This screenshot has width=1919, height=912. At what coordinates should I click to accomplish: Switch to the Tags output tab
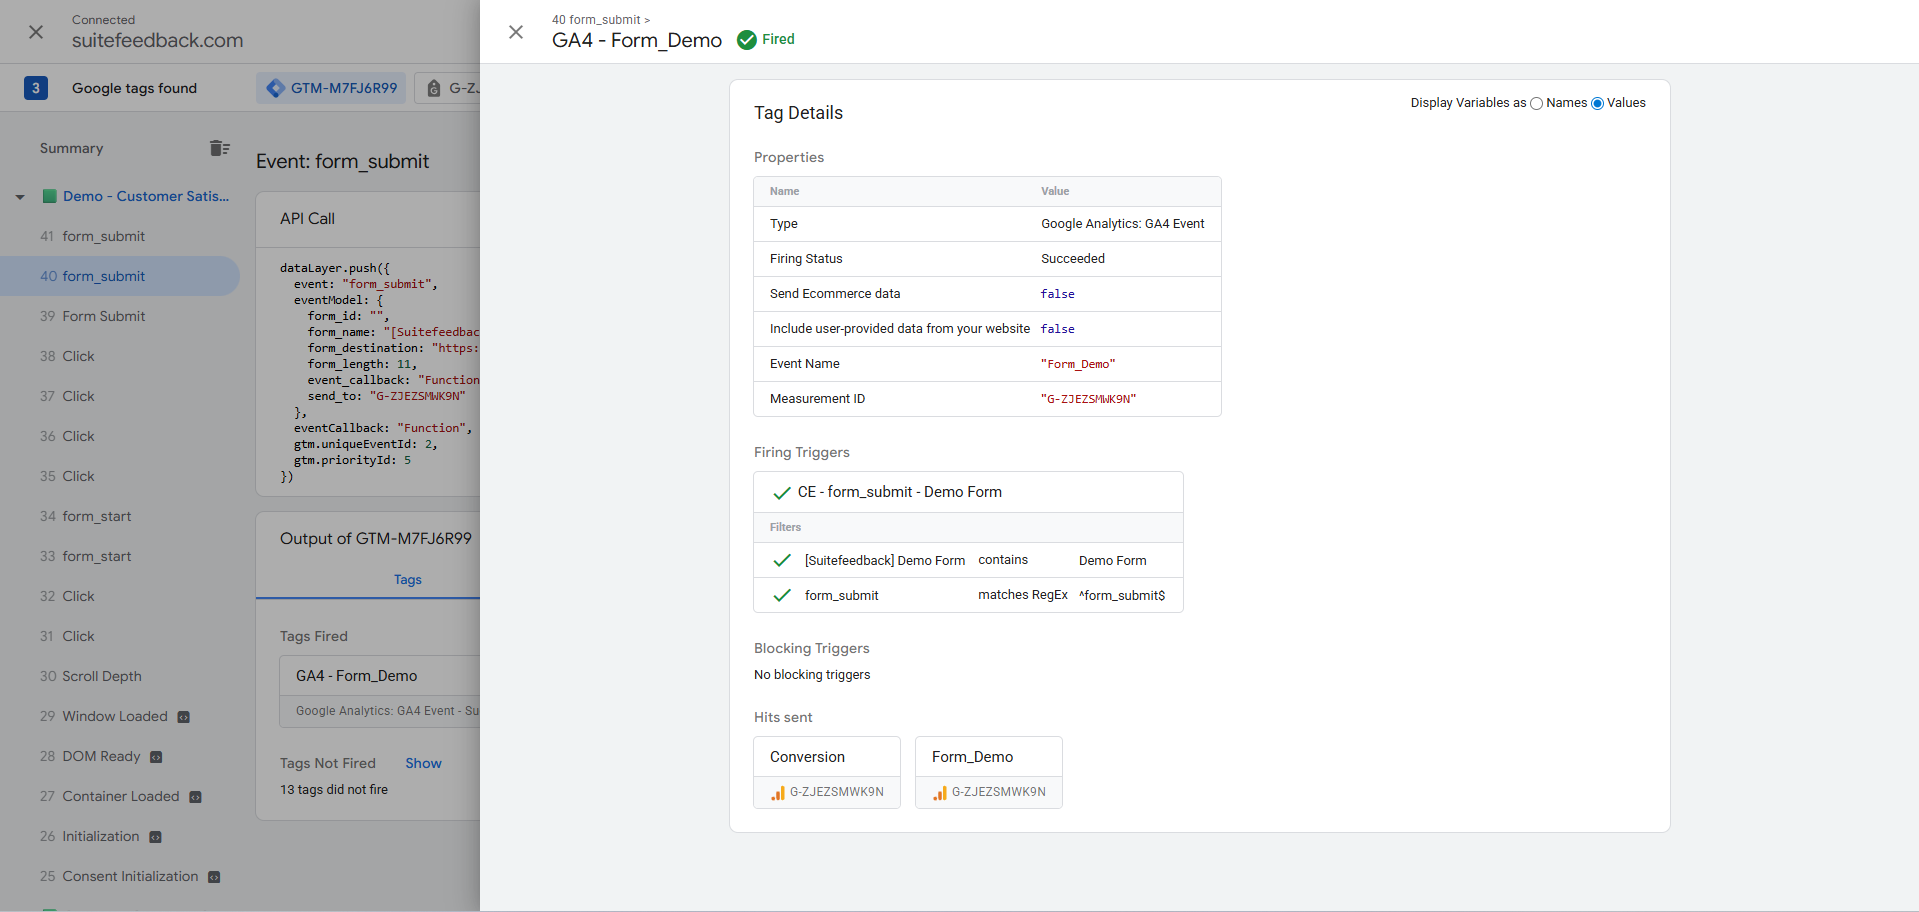[x=407, y=580]
